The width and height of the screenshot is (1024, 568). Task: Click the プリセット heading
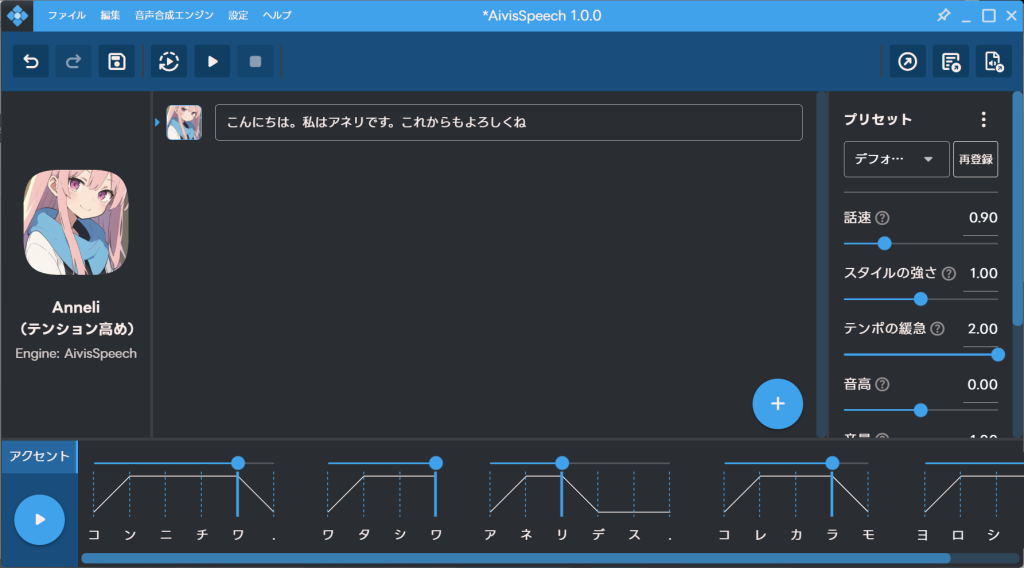[878, 119]
